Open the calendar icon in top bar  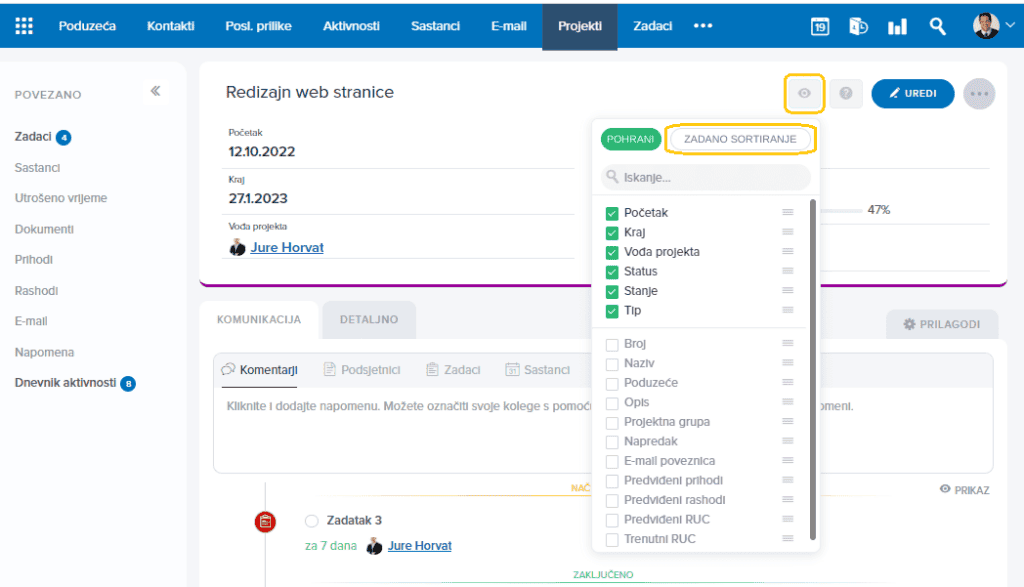click(820, 26)
